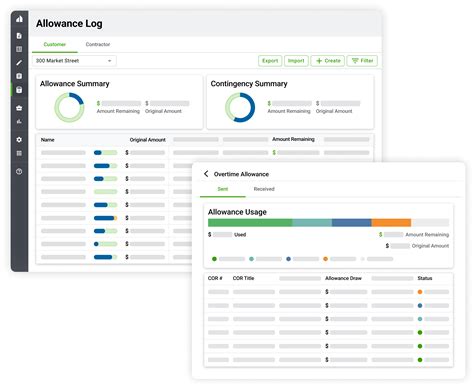Click the dark blue legend dot under Allowance Usage
This screenshot has height=387, width=474.
coord(288,259)
